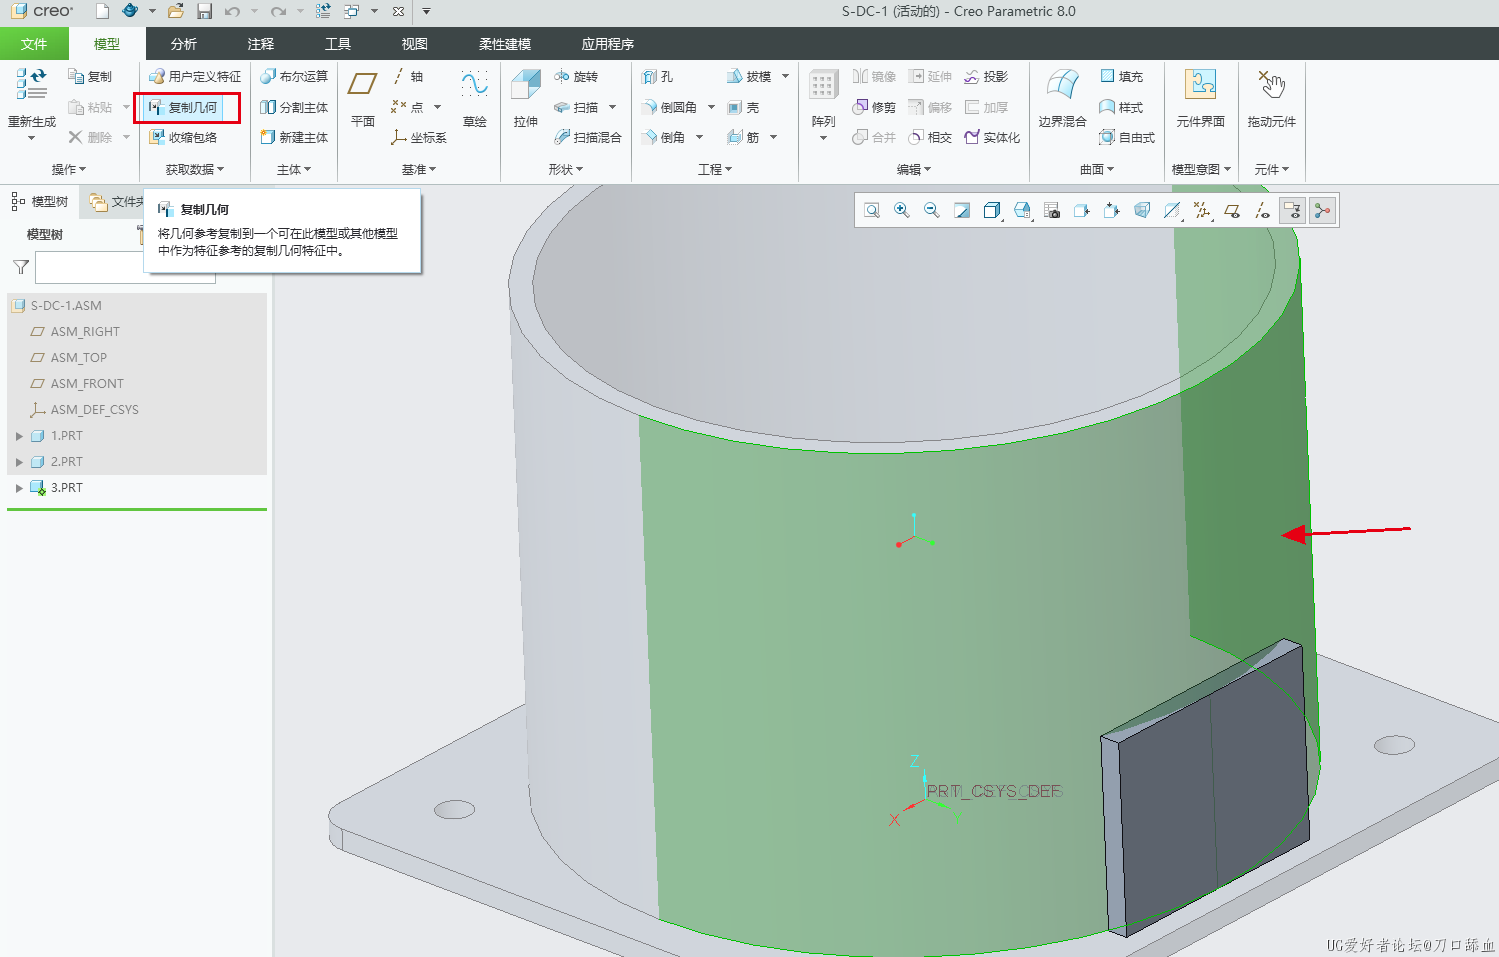This screenshot has height=957, width=1499.
Task: Save the model with the floppy icon
Action: point(204,11)
